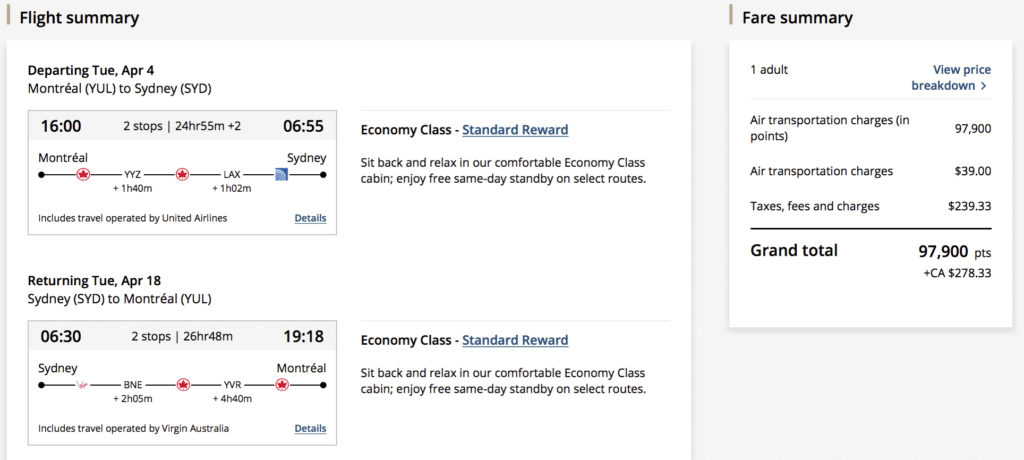This screenshot has width=1024, height=460.
Task: Select the Fare summary heading
Action: [797, 18]
